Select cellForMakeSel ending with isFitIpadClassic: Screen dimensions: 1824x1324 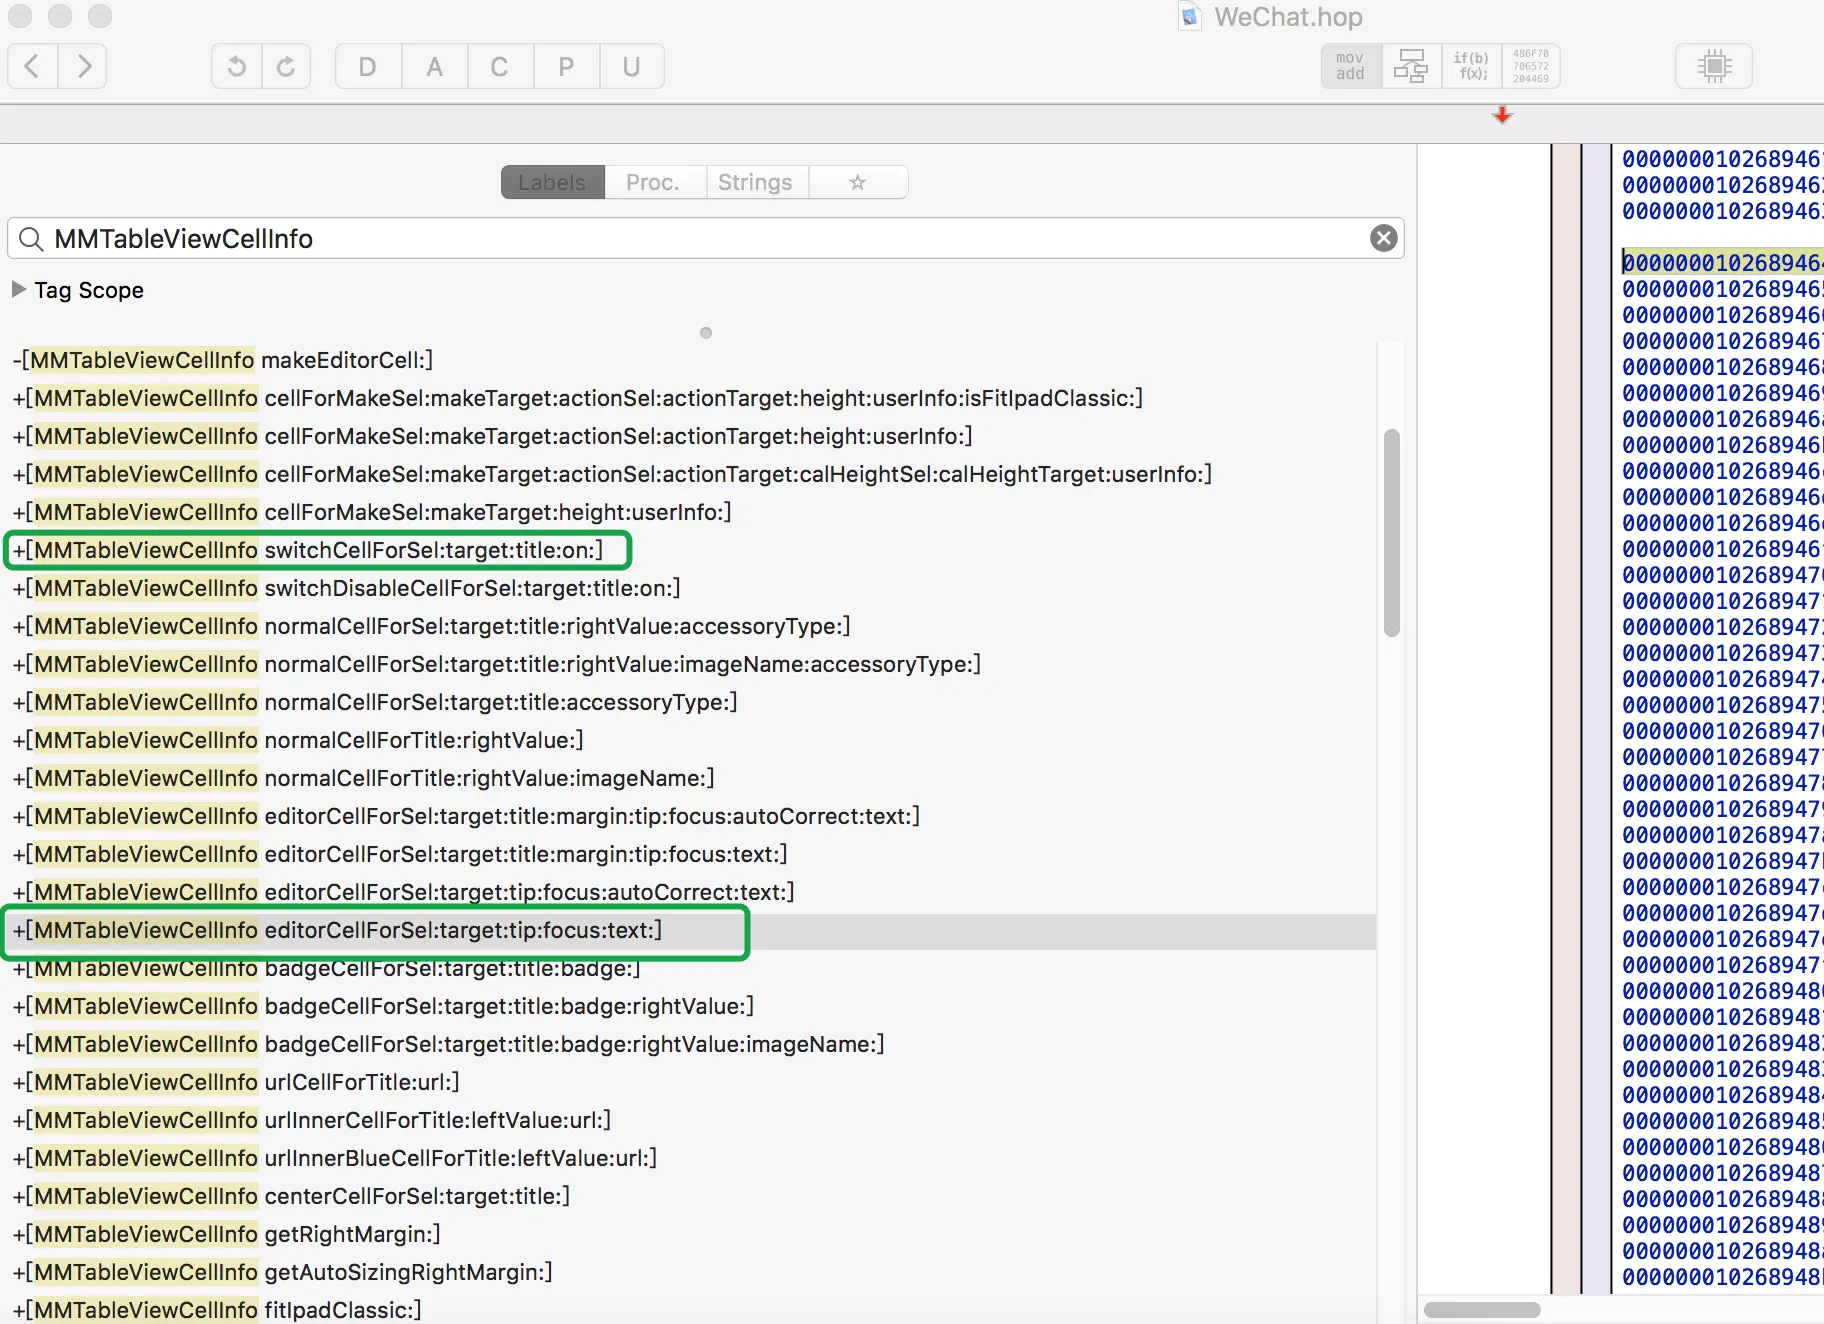click(x=577, y=398)
